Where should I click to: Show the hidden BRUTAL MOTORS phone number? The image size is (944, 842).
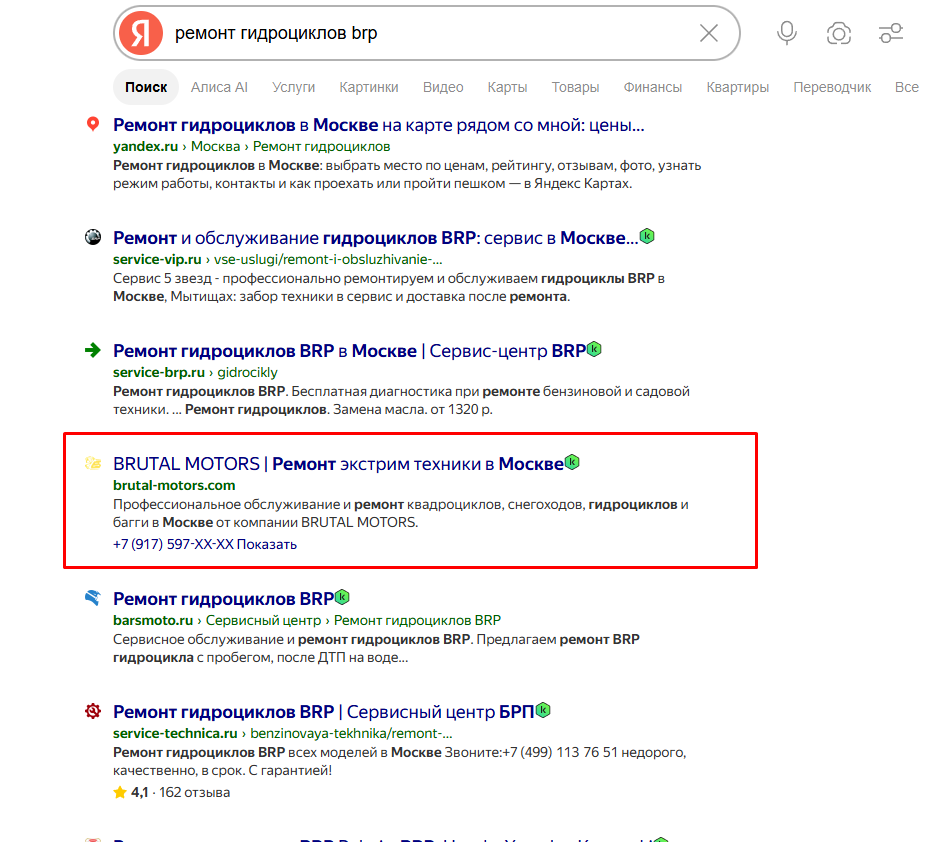click(266, 544)
